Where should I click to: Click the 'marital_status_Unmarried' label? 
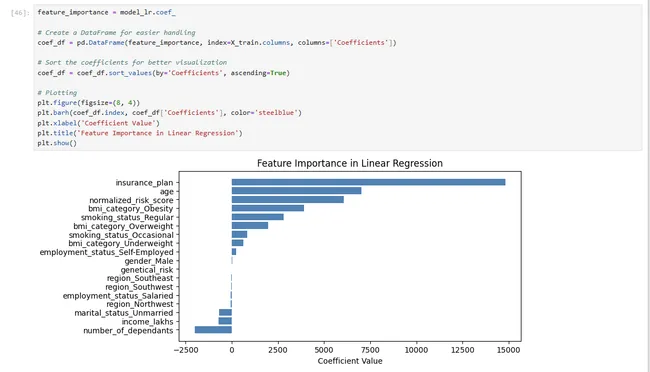pos(124,313)
